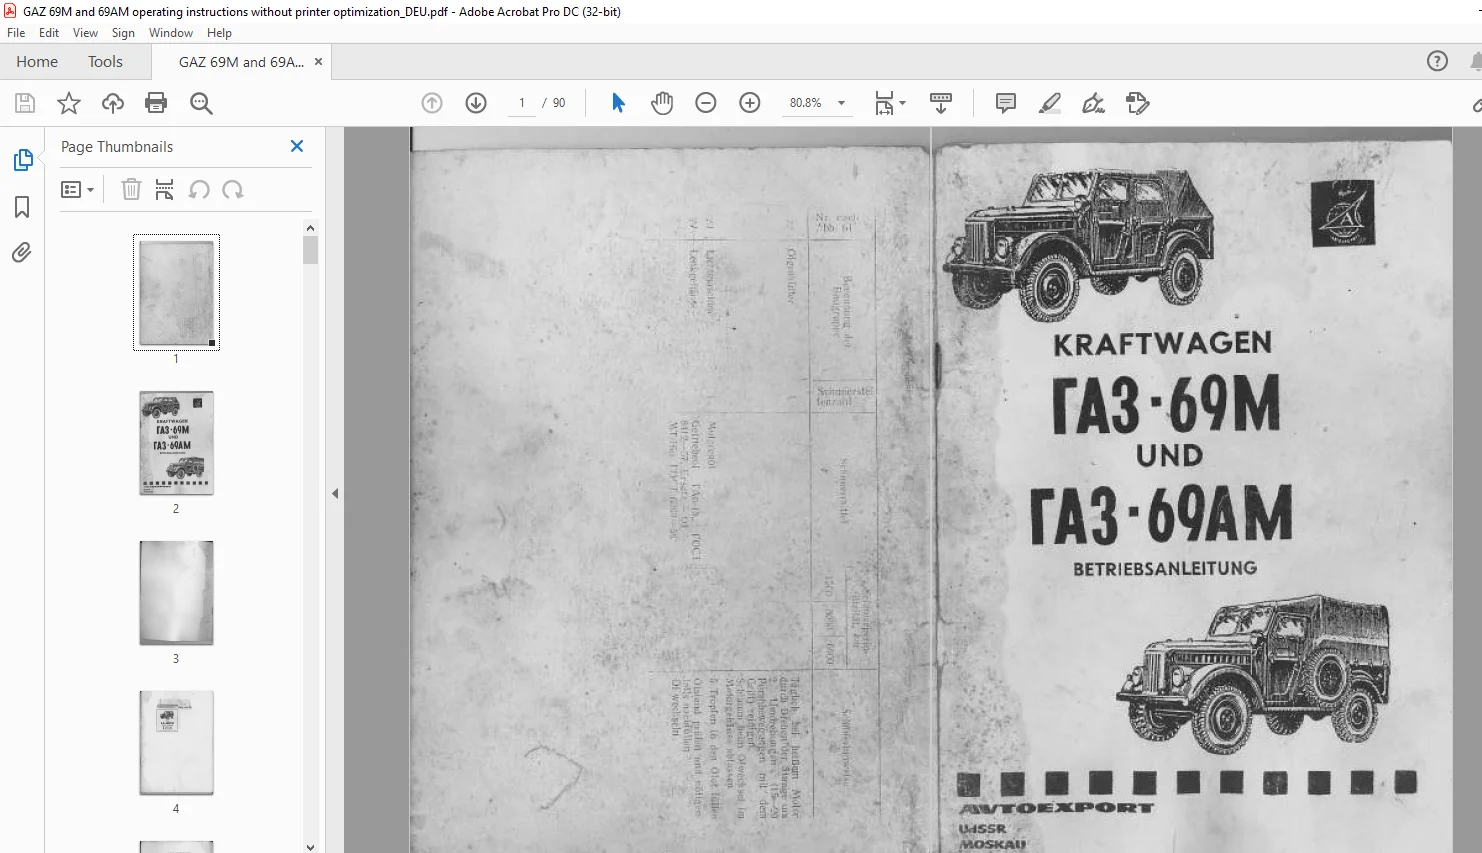Rotate page counterclockwise
This screenshot has width=1482, height=853.
pos(199,189)
